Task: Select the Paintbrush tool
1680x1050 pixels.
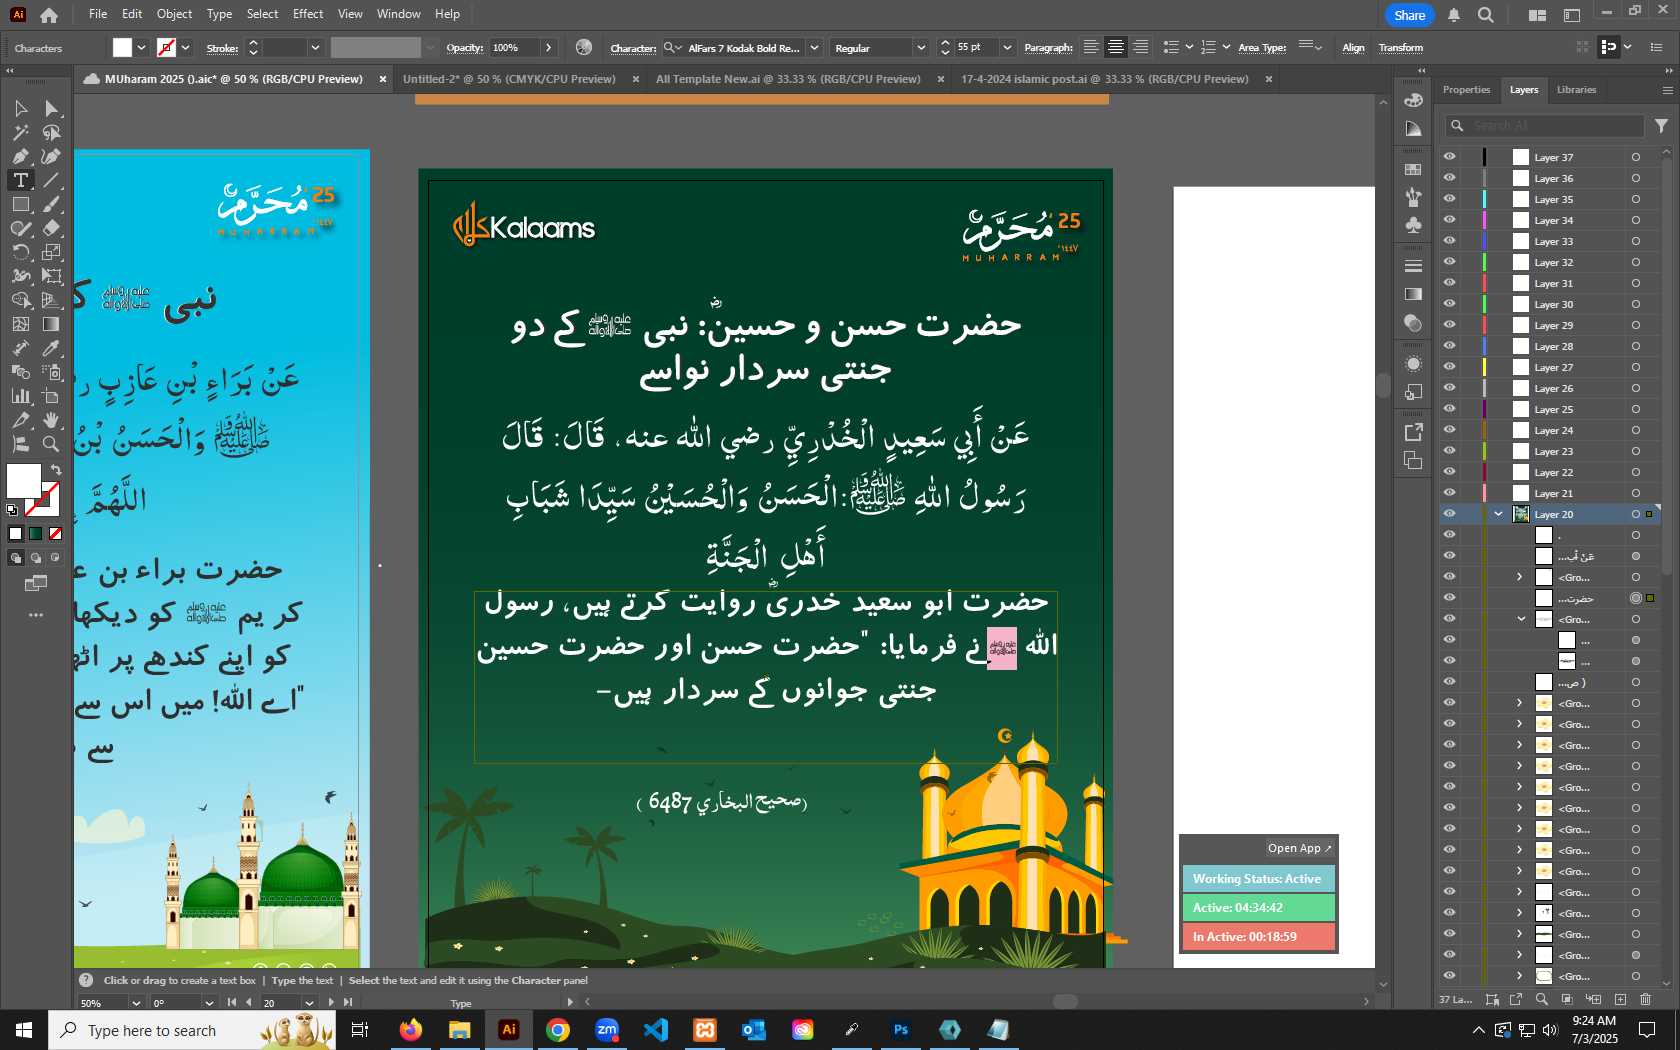Action: (52, 204)
